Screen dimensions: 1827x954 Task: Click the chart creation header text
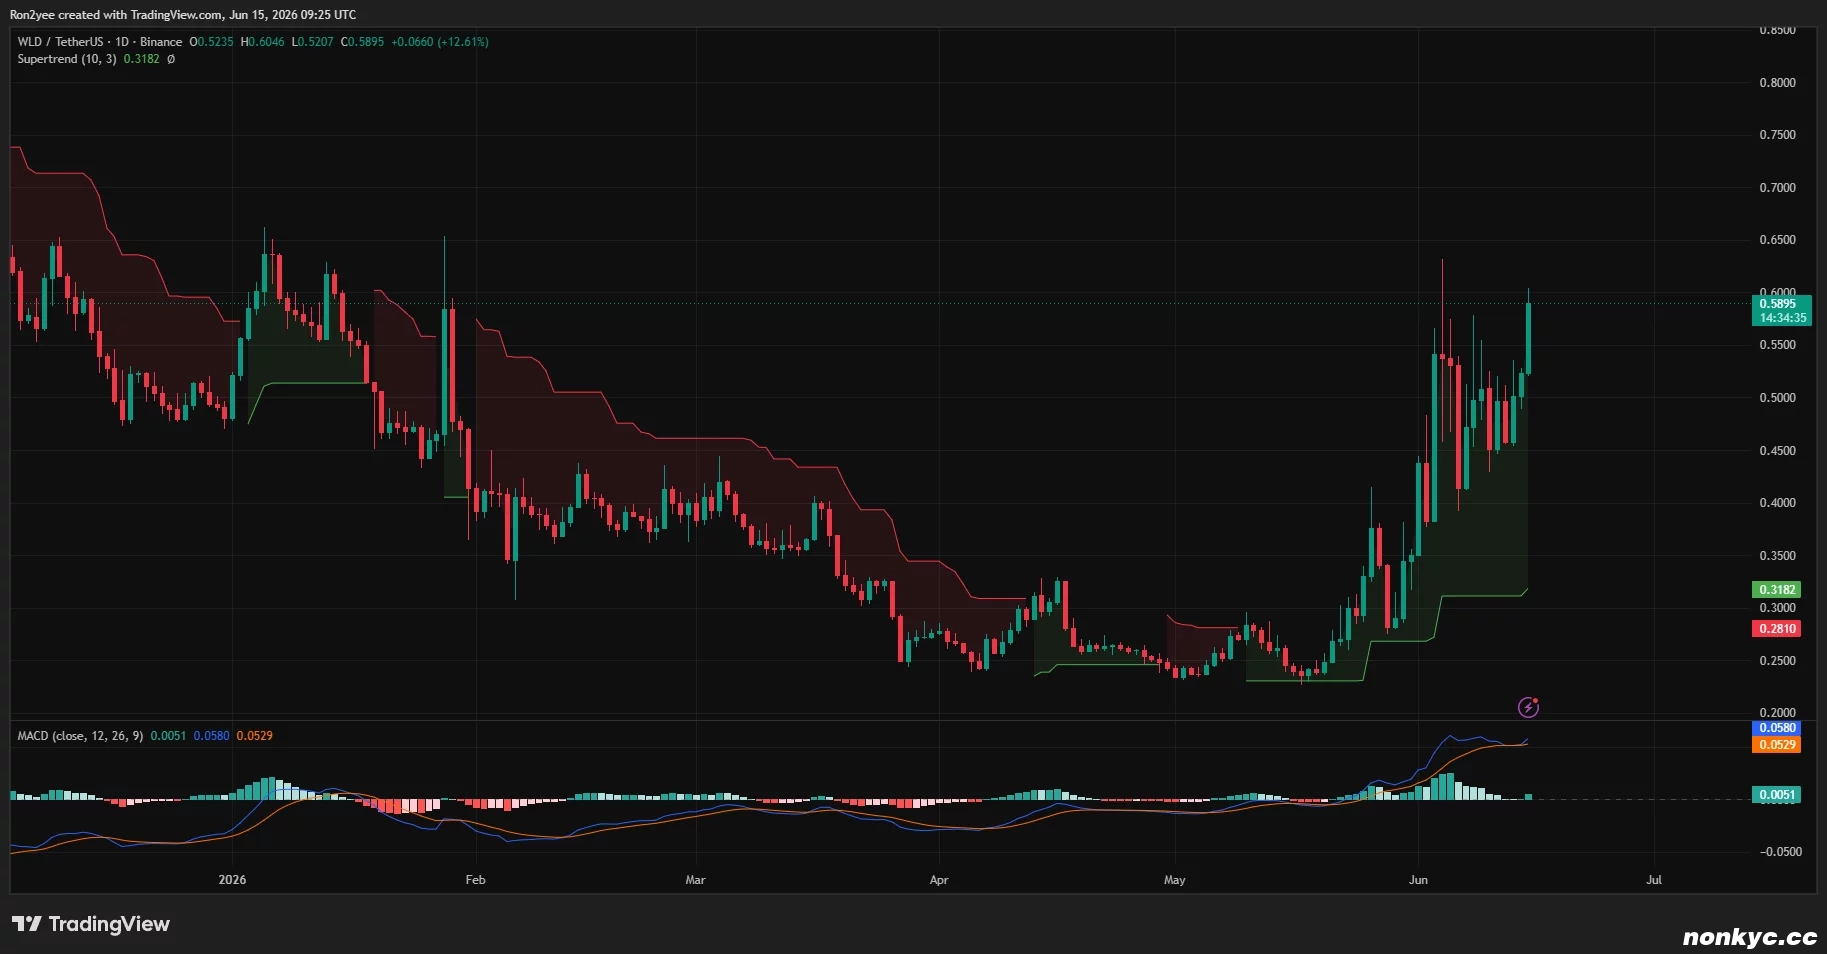(183, 15)
